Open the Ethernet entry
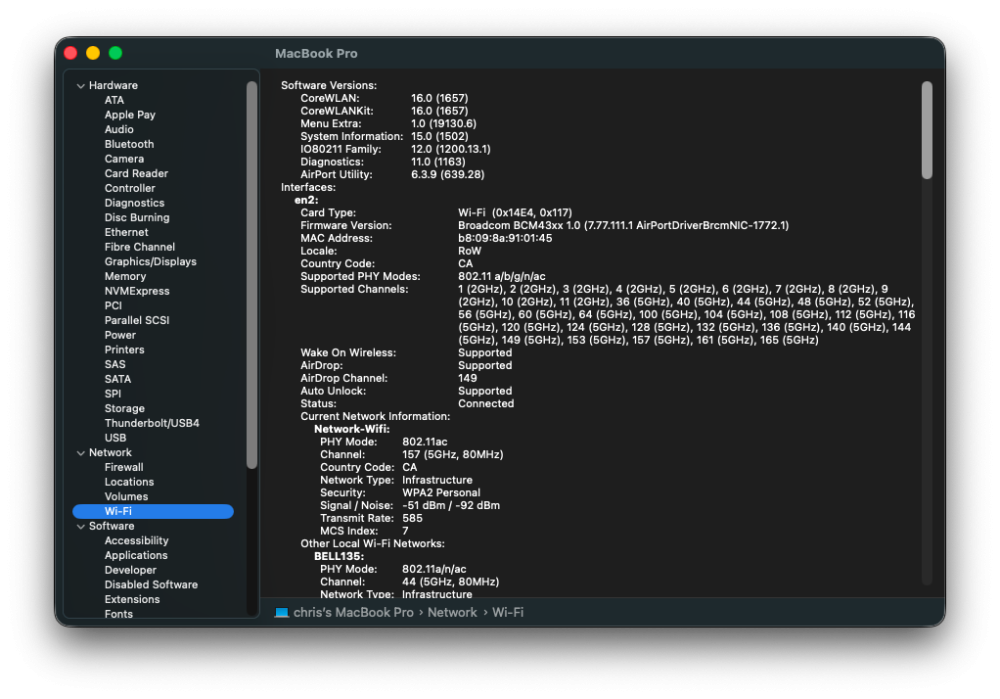The image size is (1000, 699). pos(126,232)
